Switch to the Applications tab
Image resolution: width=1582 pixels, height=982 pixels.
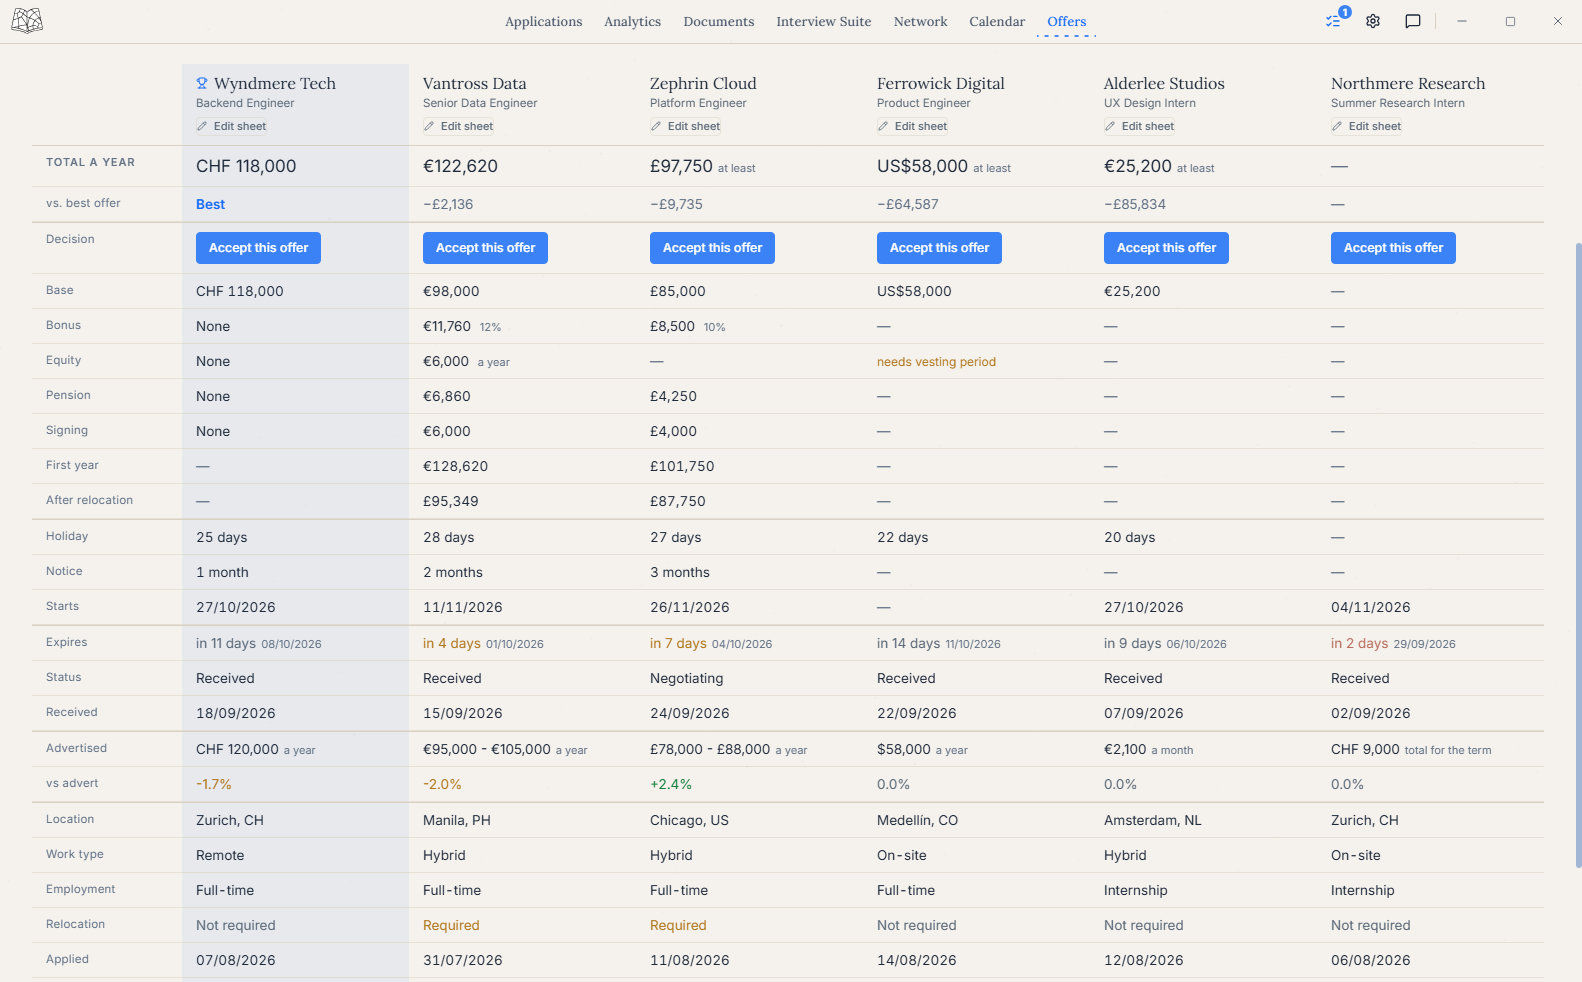tap(543, 21)
